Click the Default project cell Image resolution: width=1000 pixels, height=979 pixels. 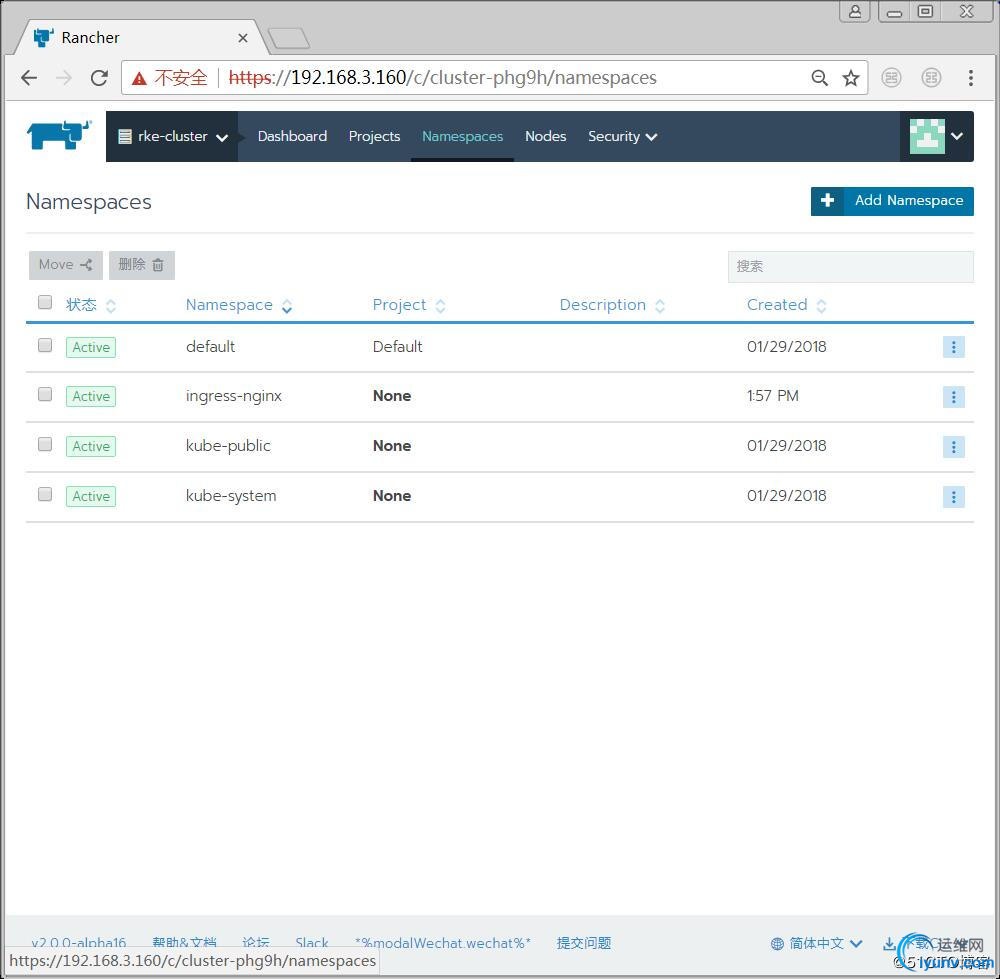[397, 346]
